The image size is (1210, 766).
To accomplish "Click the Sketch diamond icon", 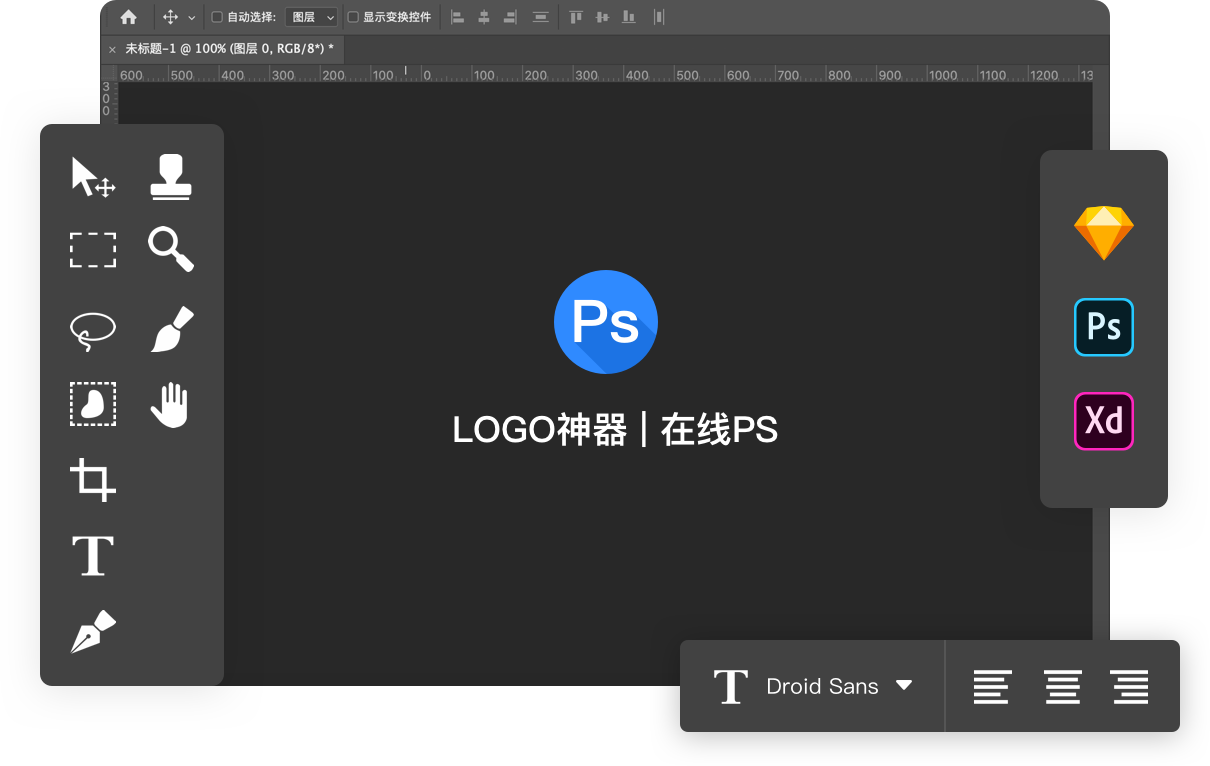I will pyautogui.click(x=1104, y=233).
